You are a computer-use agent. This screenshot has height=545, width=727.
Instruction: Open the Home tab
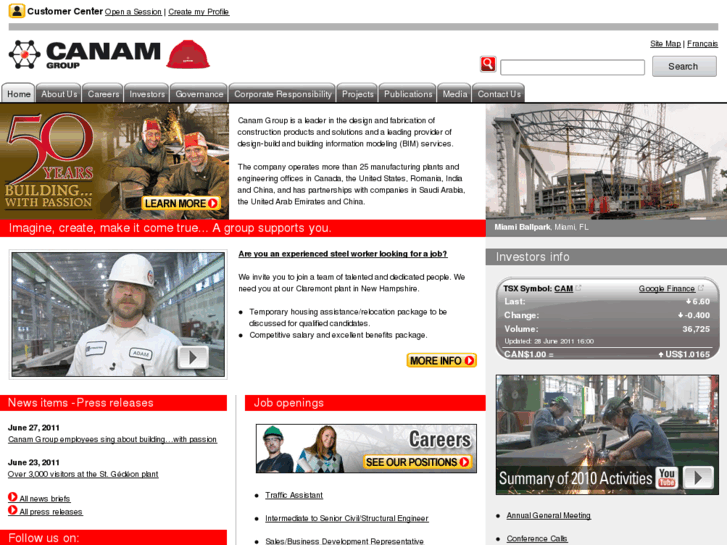[18, 93]
